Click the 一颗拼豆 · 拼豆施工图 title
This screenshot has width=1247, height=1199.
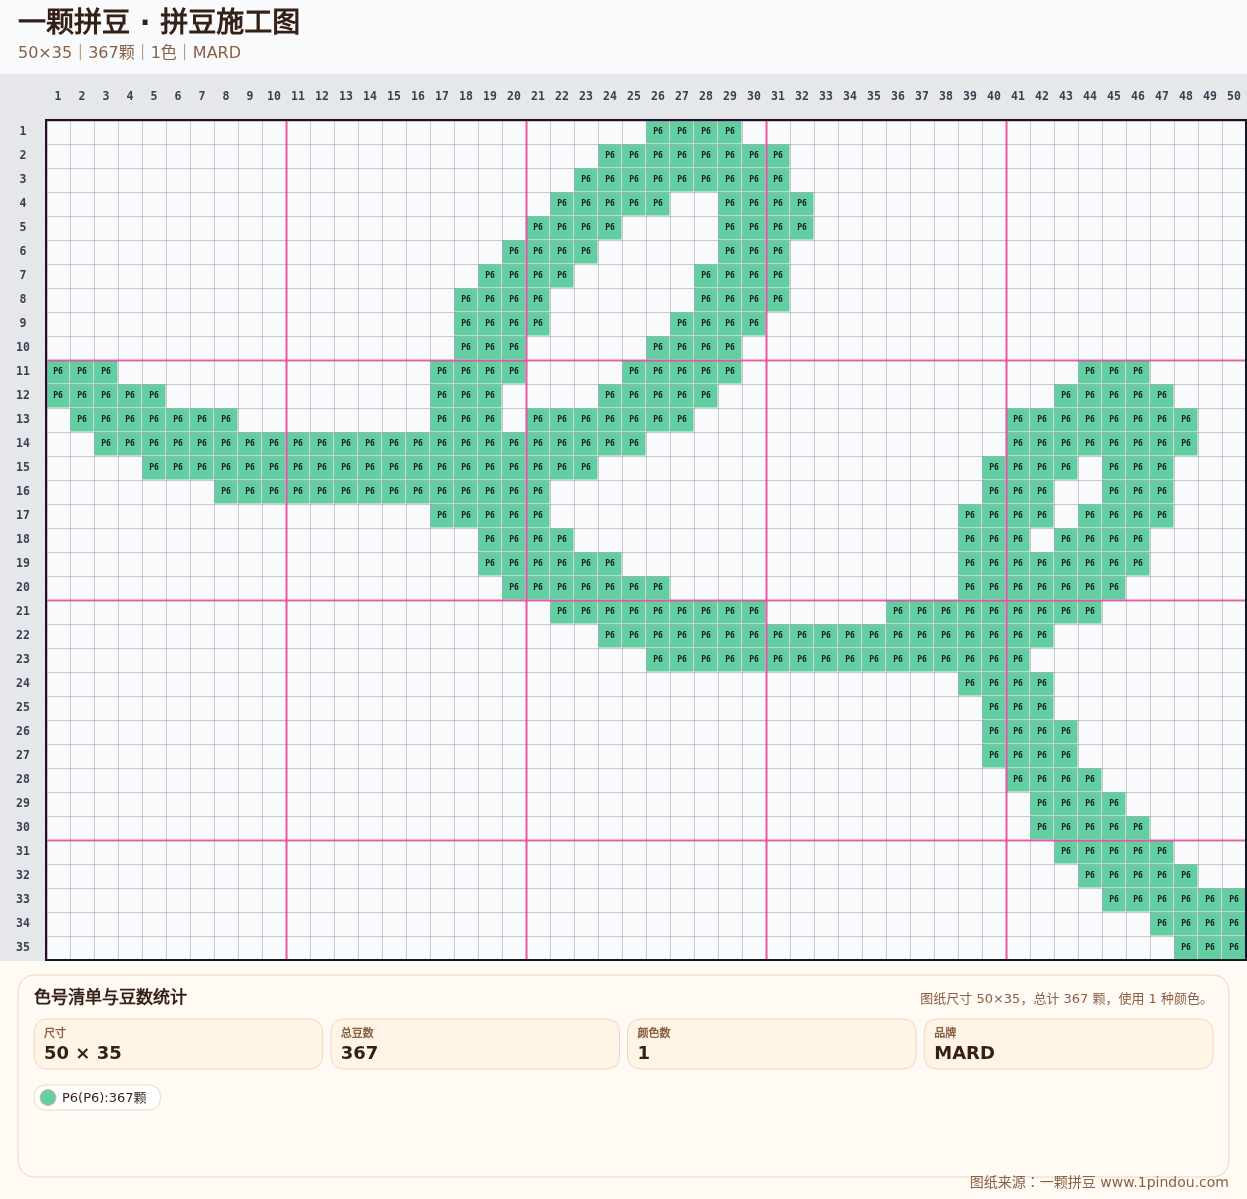159,21
